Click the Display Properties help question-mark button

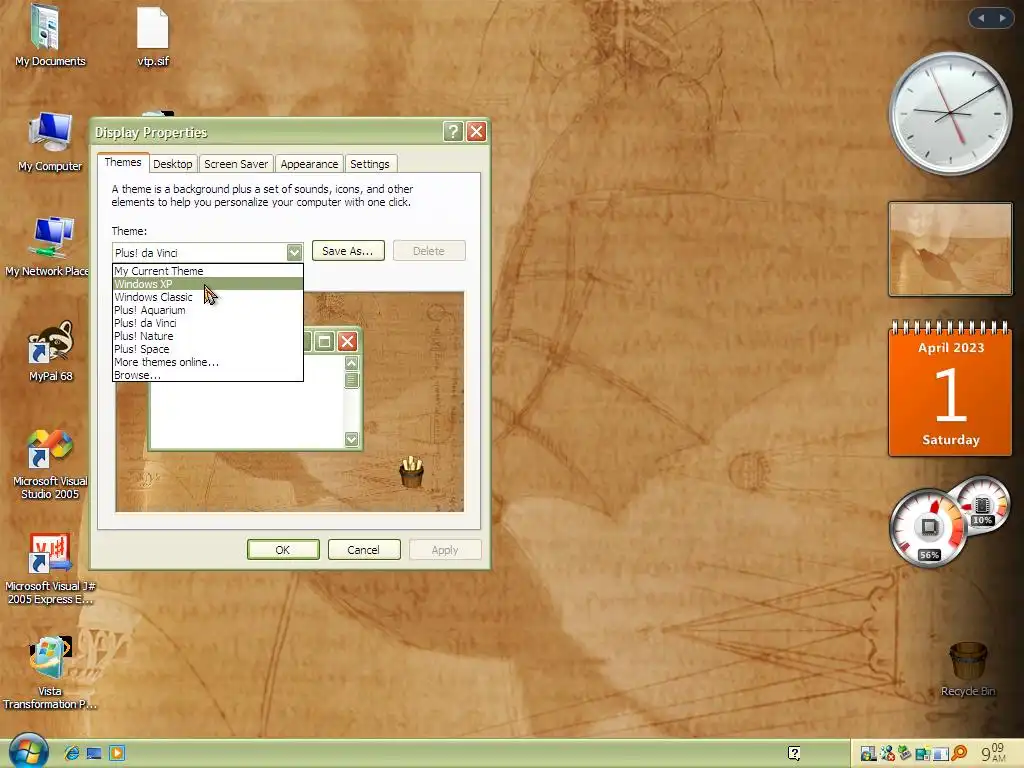453,132
